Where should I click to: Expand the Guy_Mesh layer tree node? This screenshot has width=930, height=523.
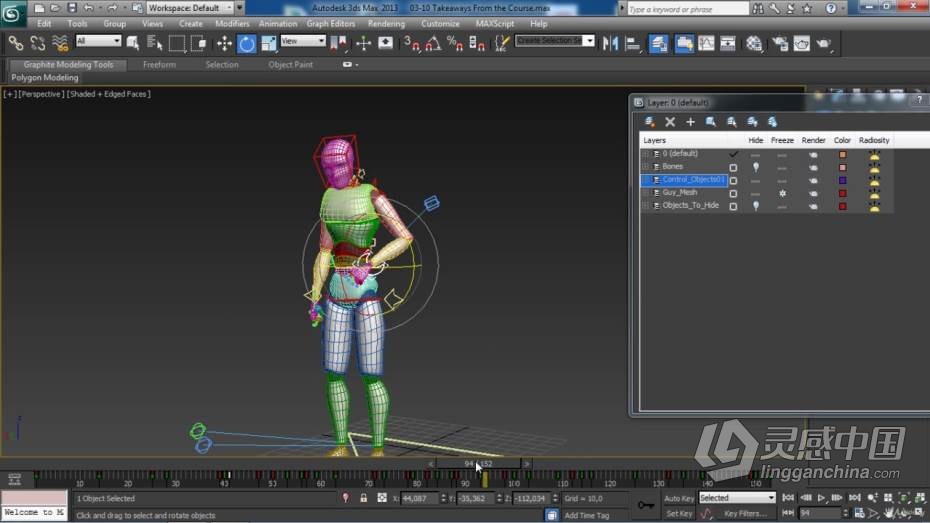pyautogui.click(x=645, y=193)
